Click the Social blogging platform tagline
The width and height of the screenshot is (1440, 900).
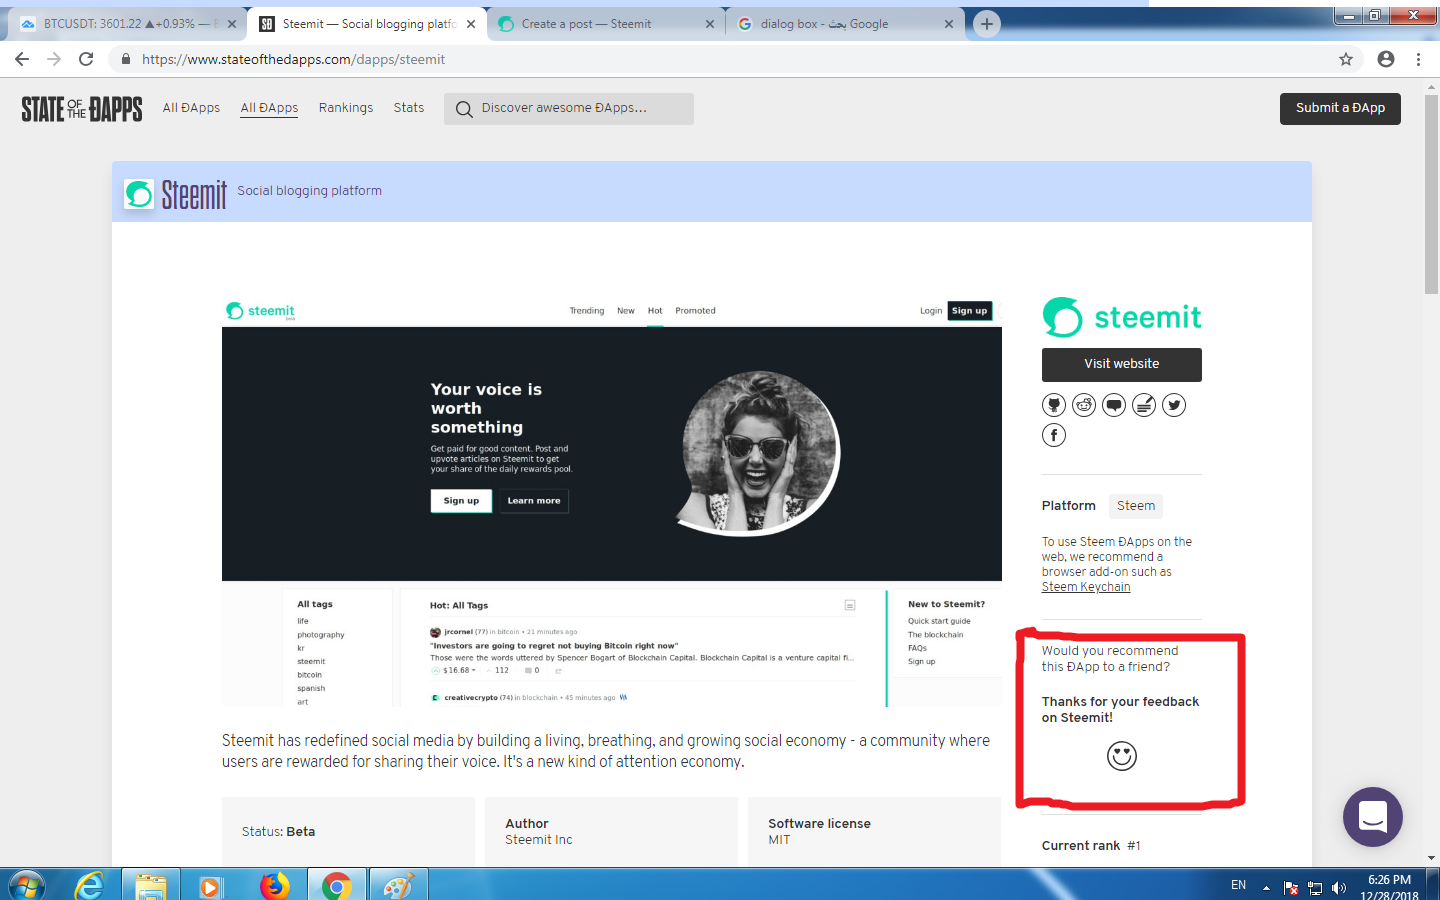click(x=309, y=191)
